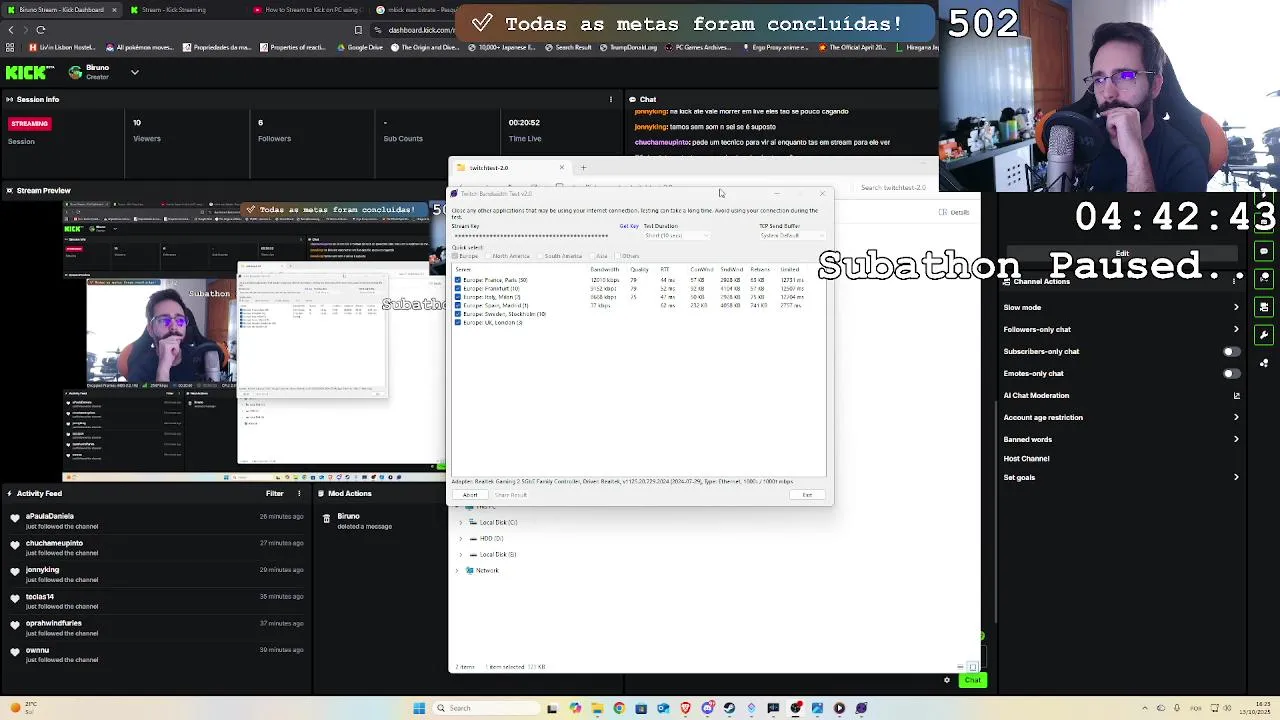Uncheck Europe: France, Paris server
Image resolution: width=1280 pixels, height=720 pixels.
pos(458,280)
